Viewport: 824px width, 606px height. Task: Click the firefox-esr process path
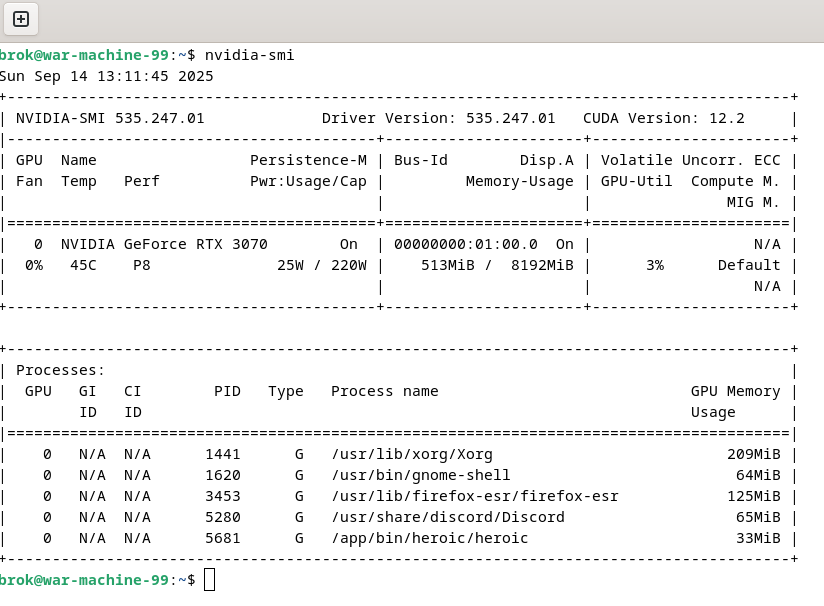474,496
